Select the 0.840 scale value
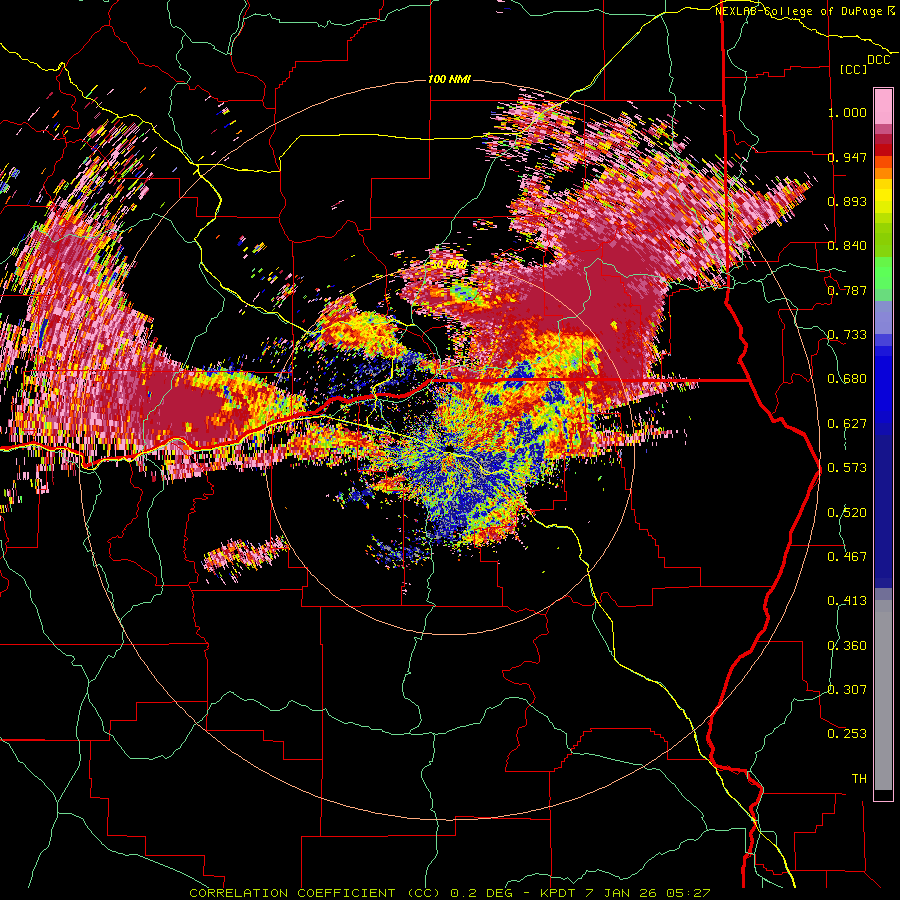The image size is (900, 900). click(x=847, y=246)
